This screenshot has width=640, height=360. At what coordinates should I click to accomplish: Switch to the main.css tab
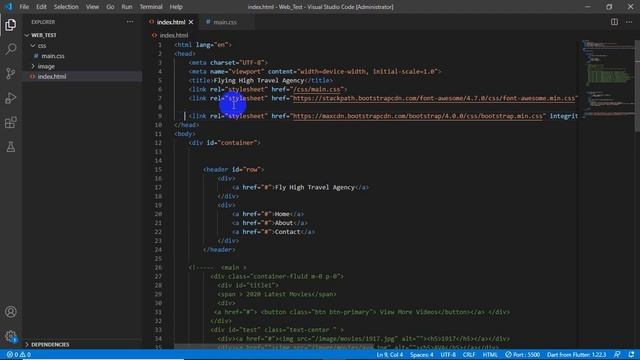(225, 22)
